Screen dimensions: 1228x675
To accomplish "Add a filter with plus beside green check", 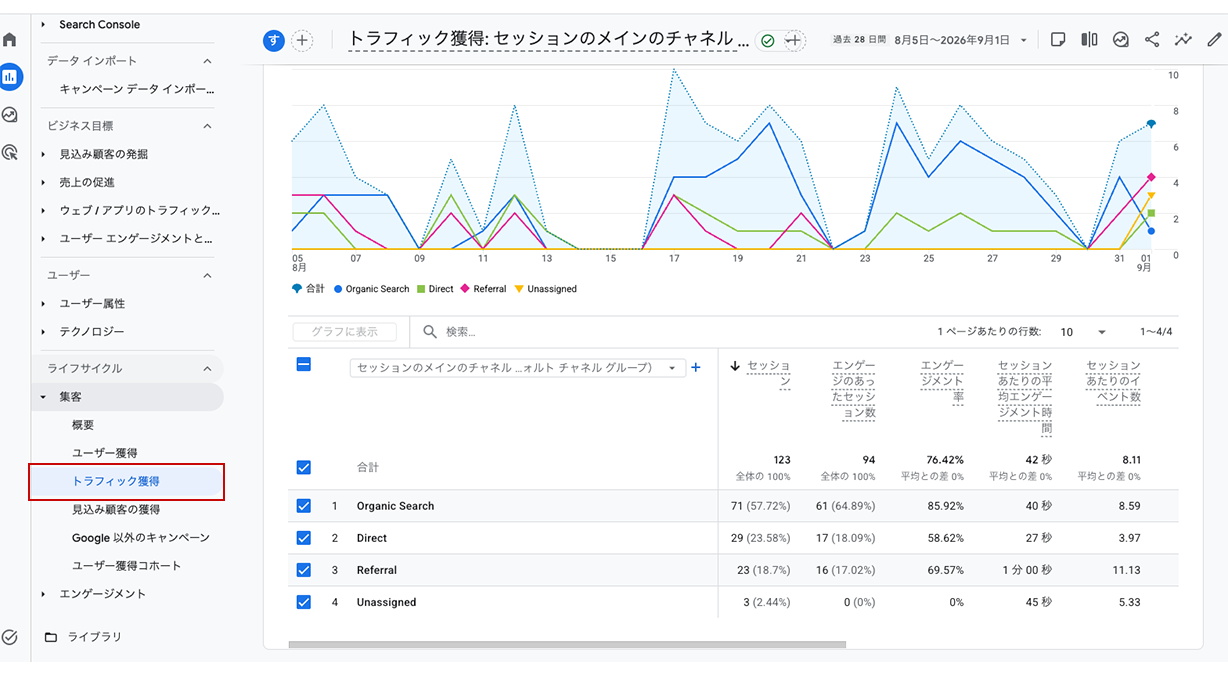I will [x=794, y=41].
